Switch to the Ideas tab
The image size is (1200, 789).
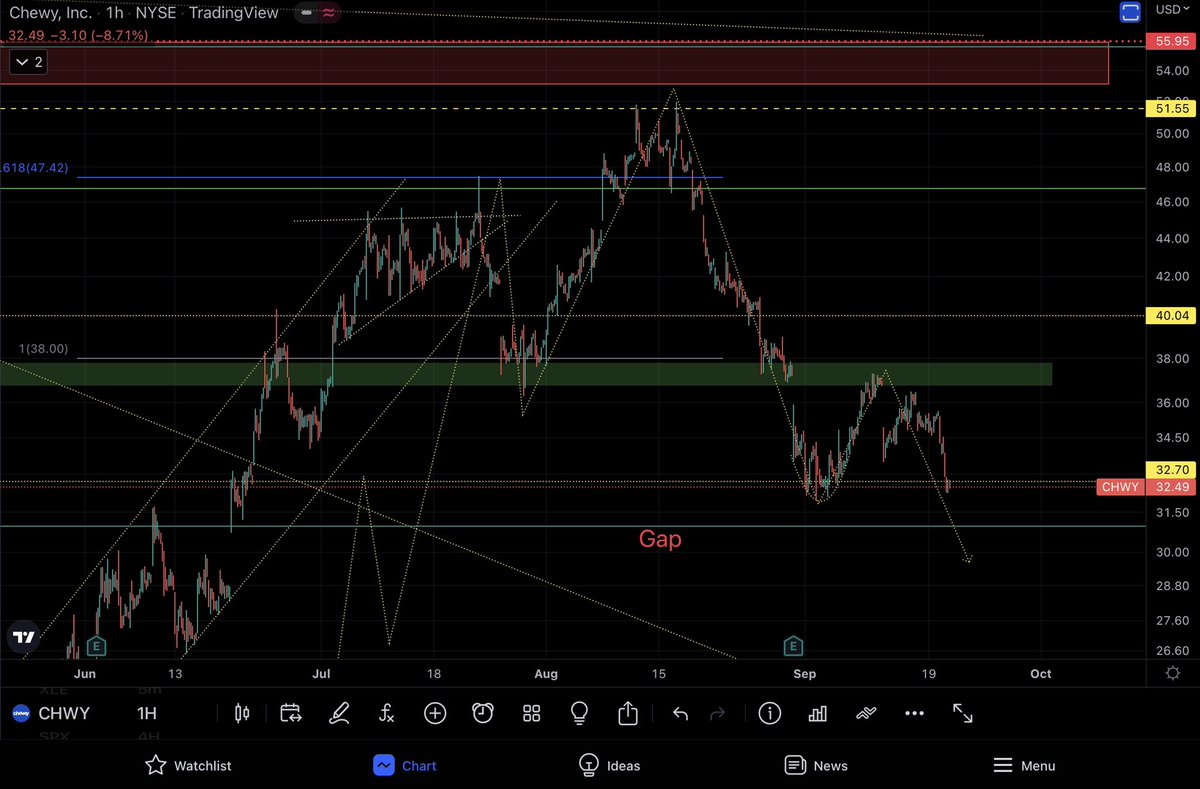coord(610,765)
